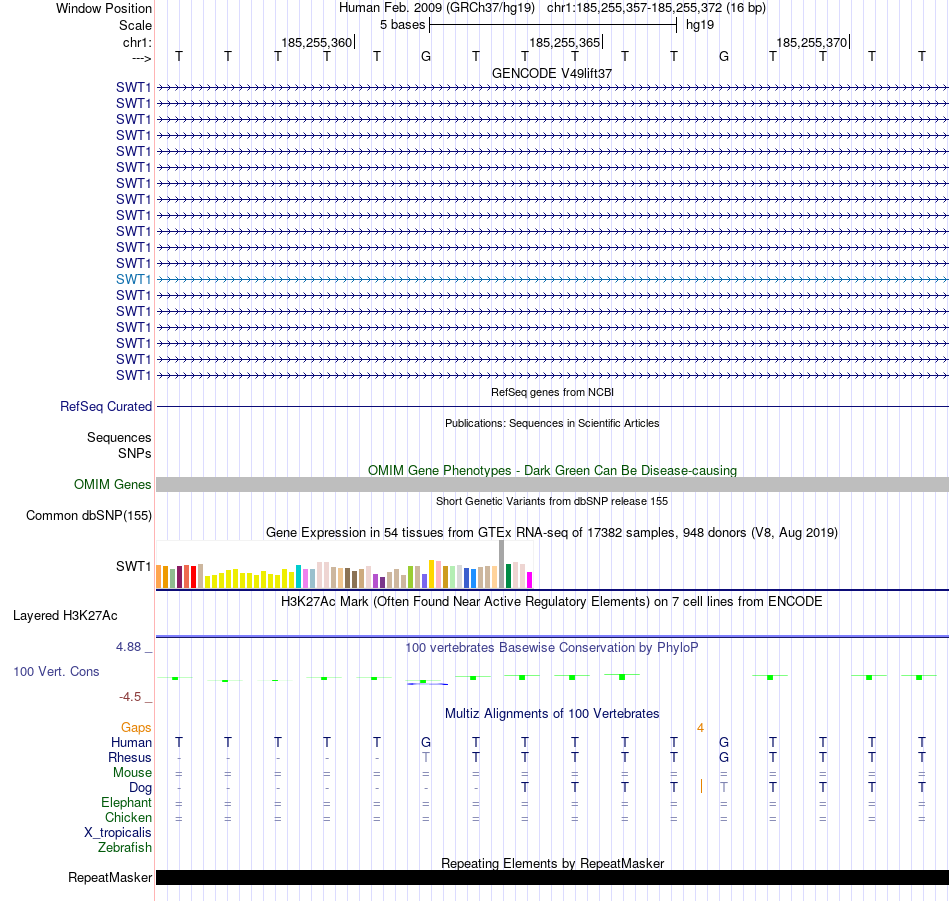Select the X_tropicalis species label
This screenshot has width=950, height=901.
click(118, 833)
